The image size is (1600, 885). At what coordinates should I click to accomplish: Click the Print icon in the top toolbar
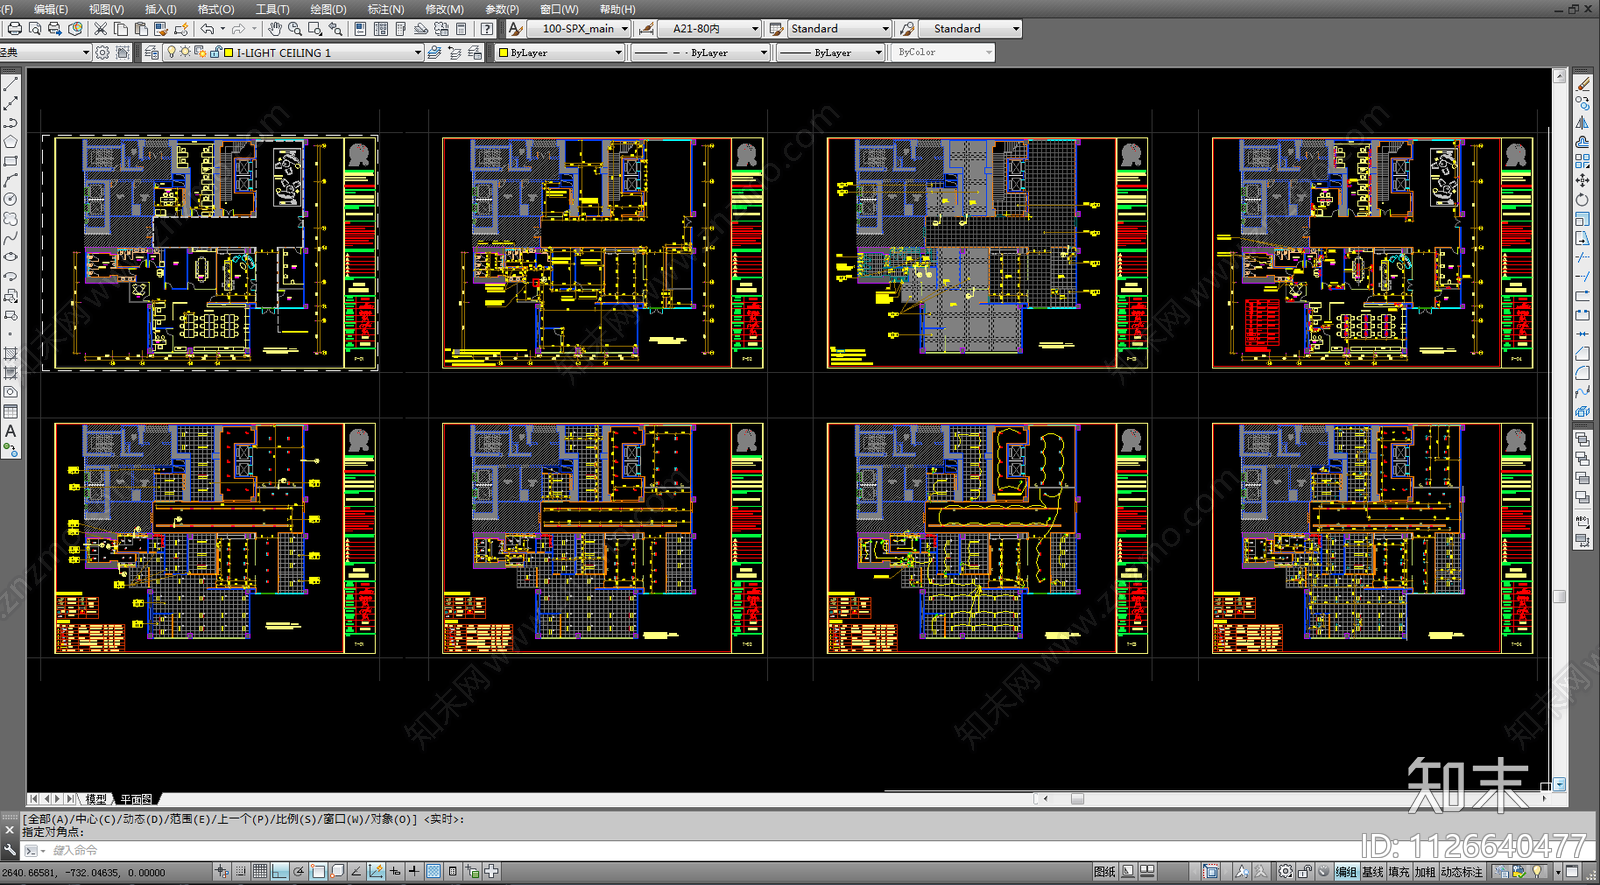(15, 29)
